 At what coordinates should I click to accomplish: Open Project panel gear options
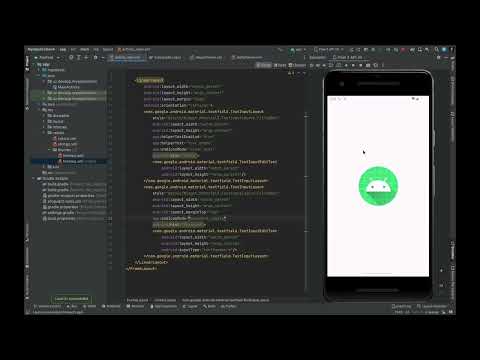(x=96, y=58)
